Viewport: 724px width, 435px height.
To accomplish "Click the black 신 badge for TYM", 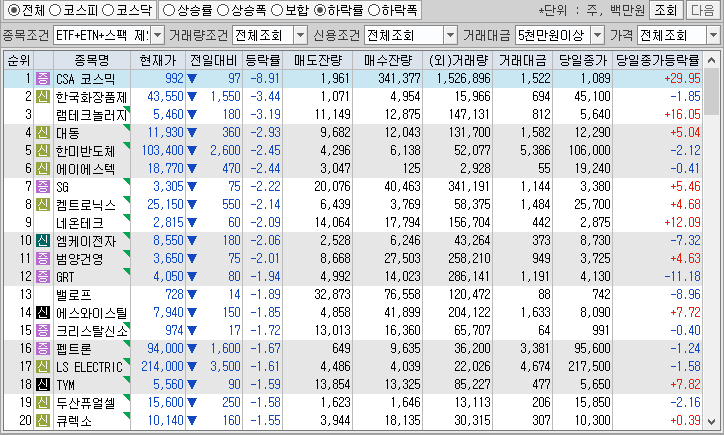I will (x=43, y=385).
